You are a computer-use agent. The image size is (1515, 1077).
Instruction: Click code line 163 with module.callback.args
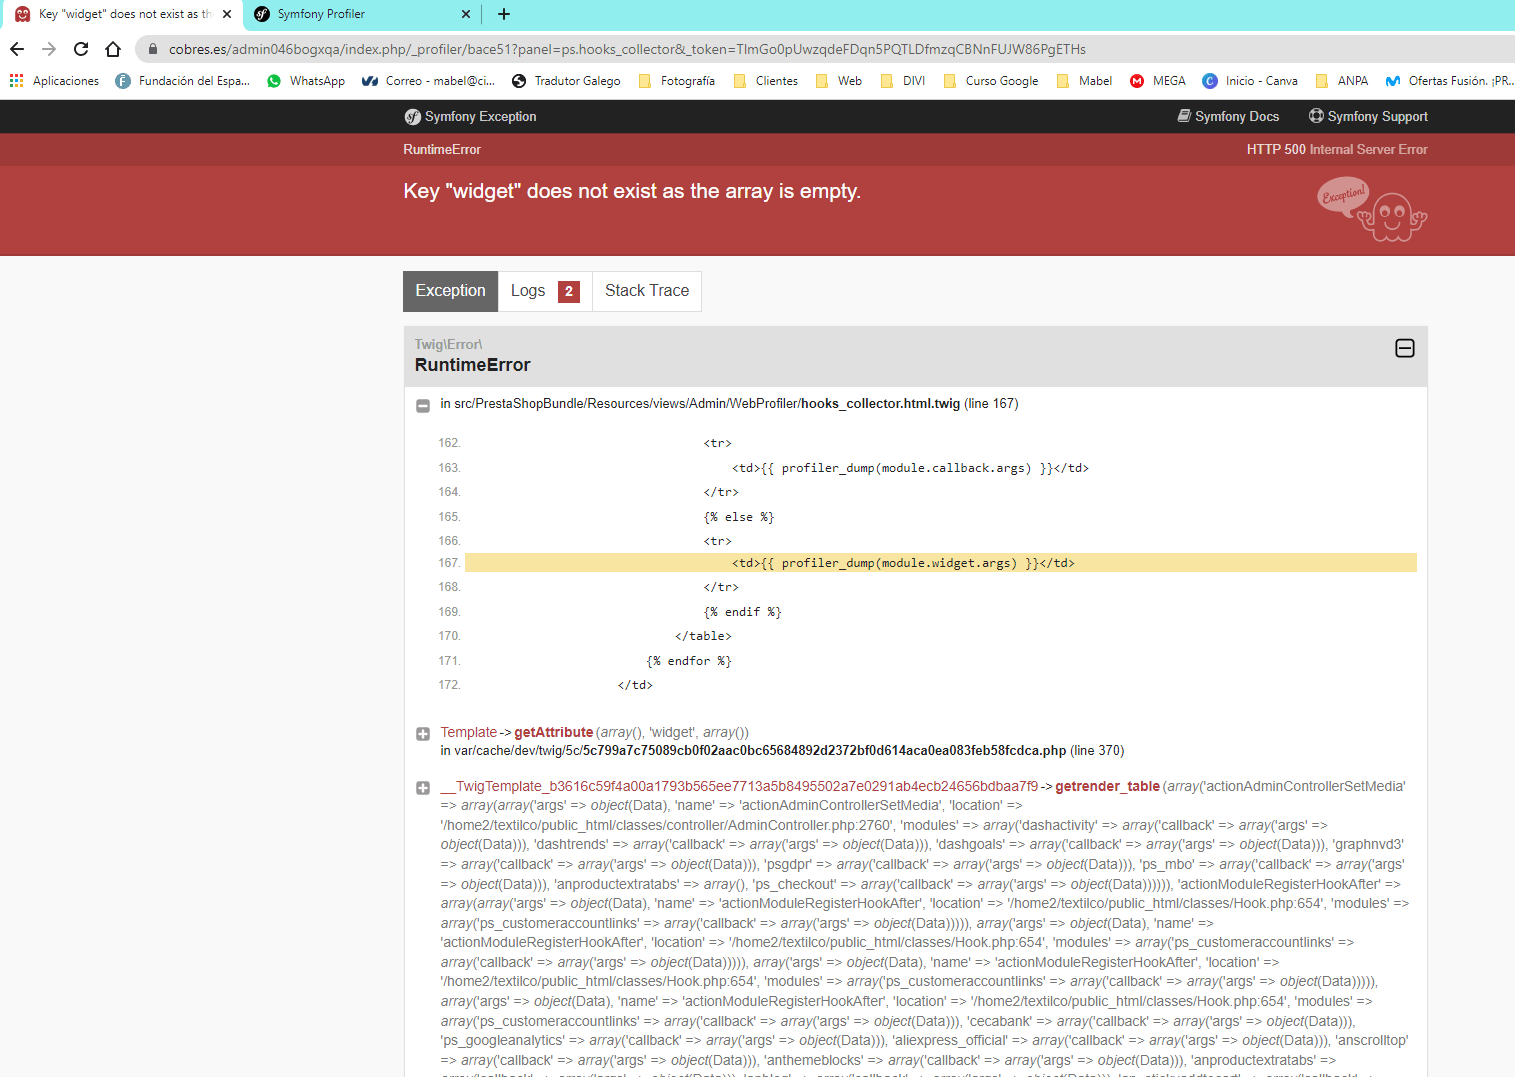click(910, 468)
